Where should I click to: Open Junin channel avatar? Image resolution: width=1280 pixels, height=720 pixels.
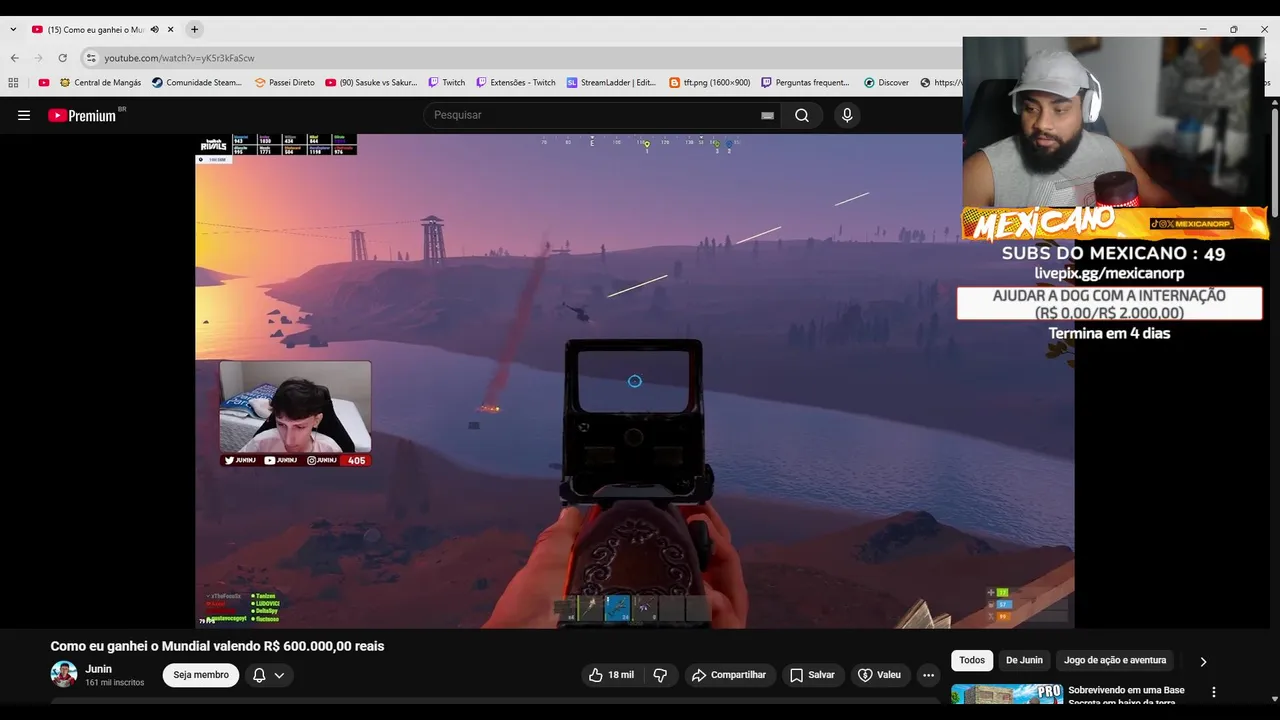(x=64, y=674)
